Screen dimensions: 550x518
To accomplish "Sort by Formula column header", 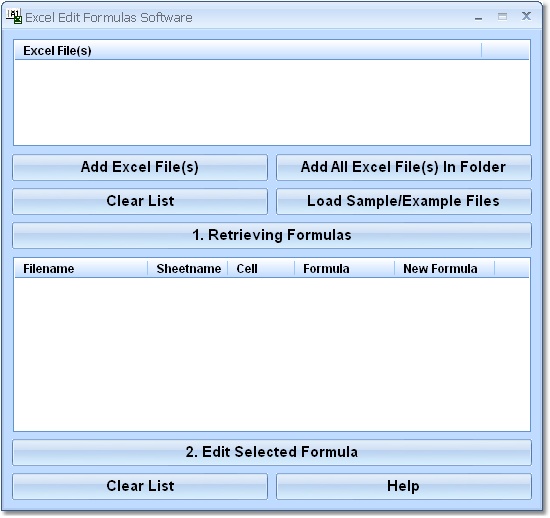I will pyautogui.click(x=344, y=269).
